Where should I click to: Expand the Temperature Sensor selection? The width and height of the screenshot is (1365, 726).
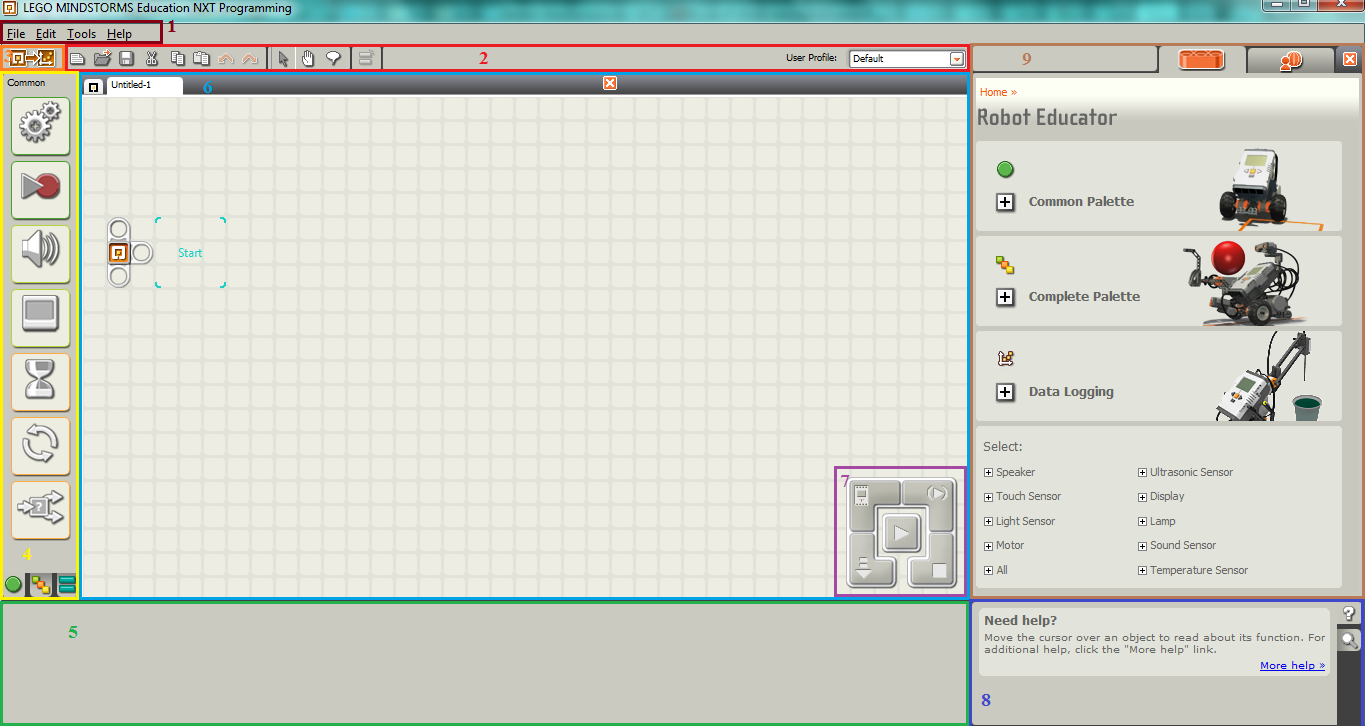[x=1143, y=571]
